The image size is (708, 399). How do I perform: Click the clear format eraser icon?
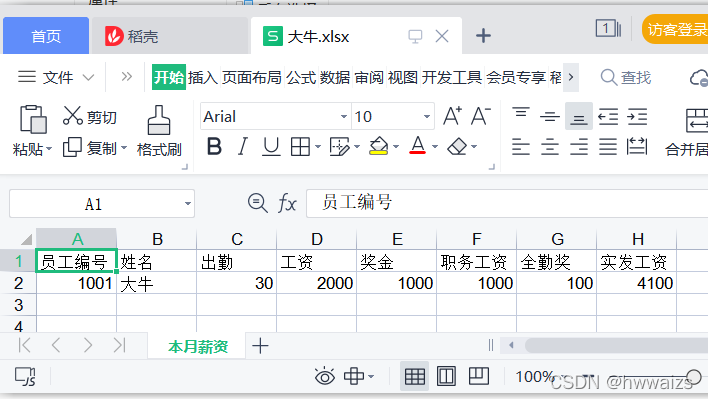[457, 147]
